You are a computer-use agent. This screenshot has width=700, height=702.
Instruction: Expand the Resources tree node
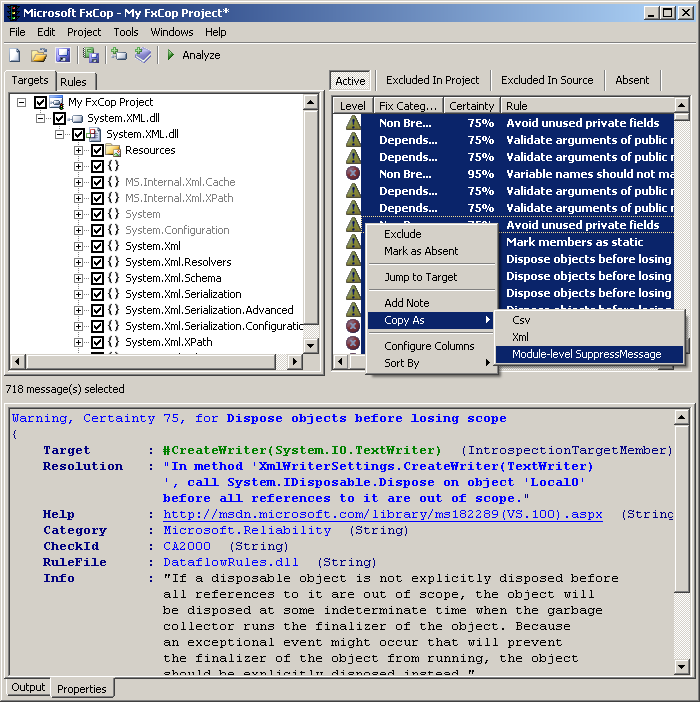pos(78,150)
